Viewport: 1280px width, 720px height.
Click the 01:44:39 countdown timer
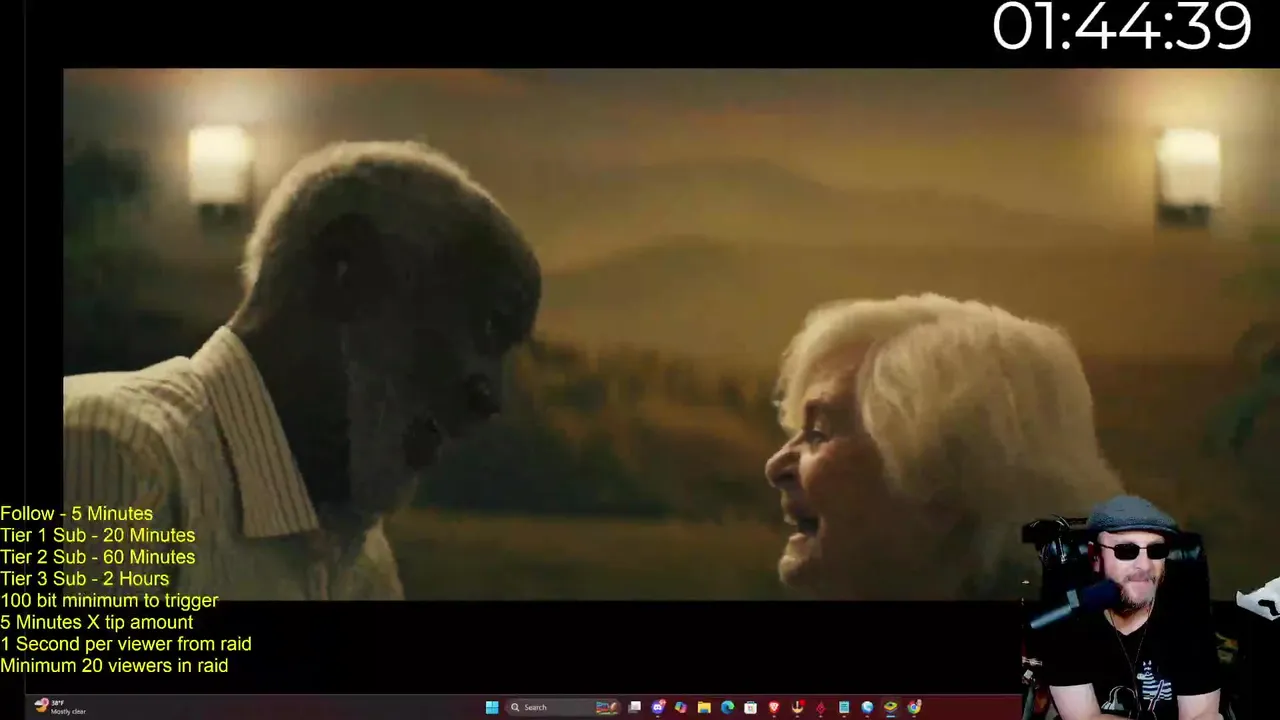coord(1122,27)
